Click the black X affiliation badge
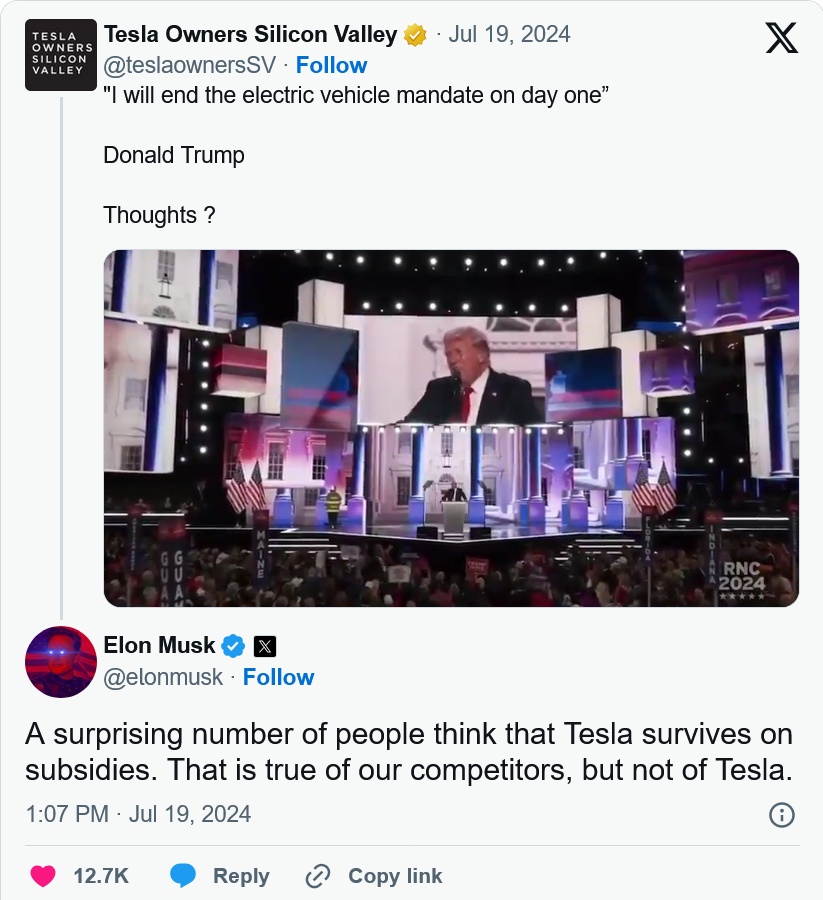The image size is (823, 900). [x=265, y=647]
